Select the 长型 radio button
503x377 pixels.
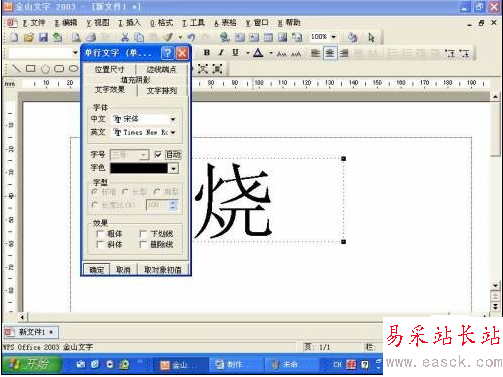(125, 192)
